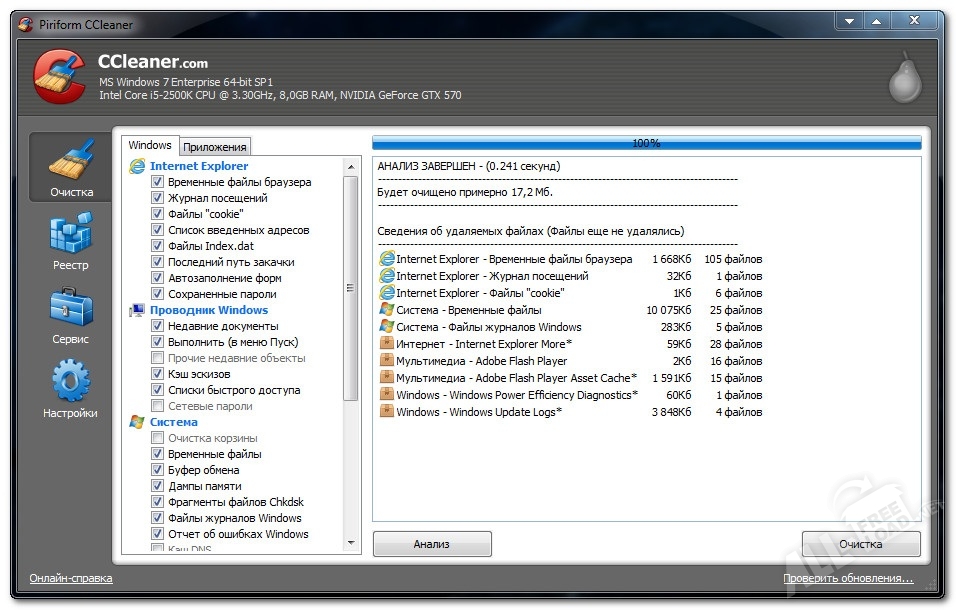
Task: Toggle the Кэш эскизов checkbox
Action: (x=157, y=374)
